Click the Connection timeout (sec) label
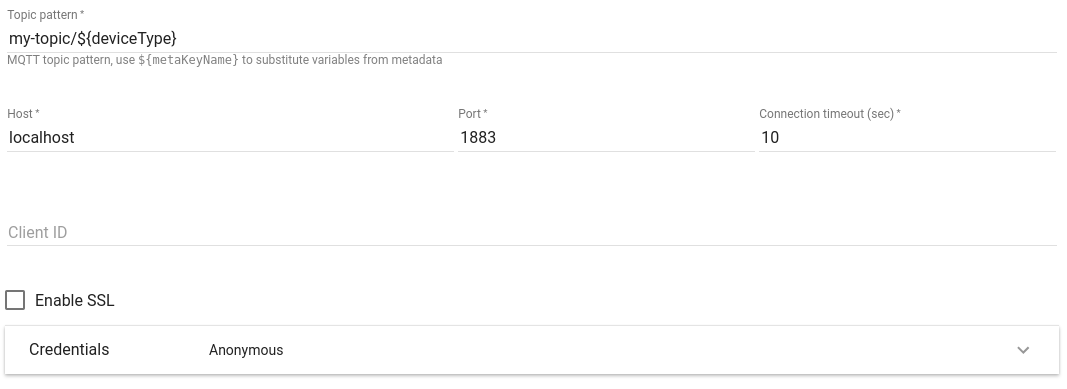The width and height of the screenshot is (1067, 389). [830, 114]
